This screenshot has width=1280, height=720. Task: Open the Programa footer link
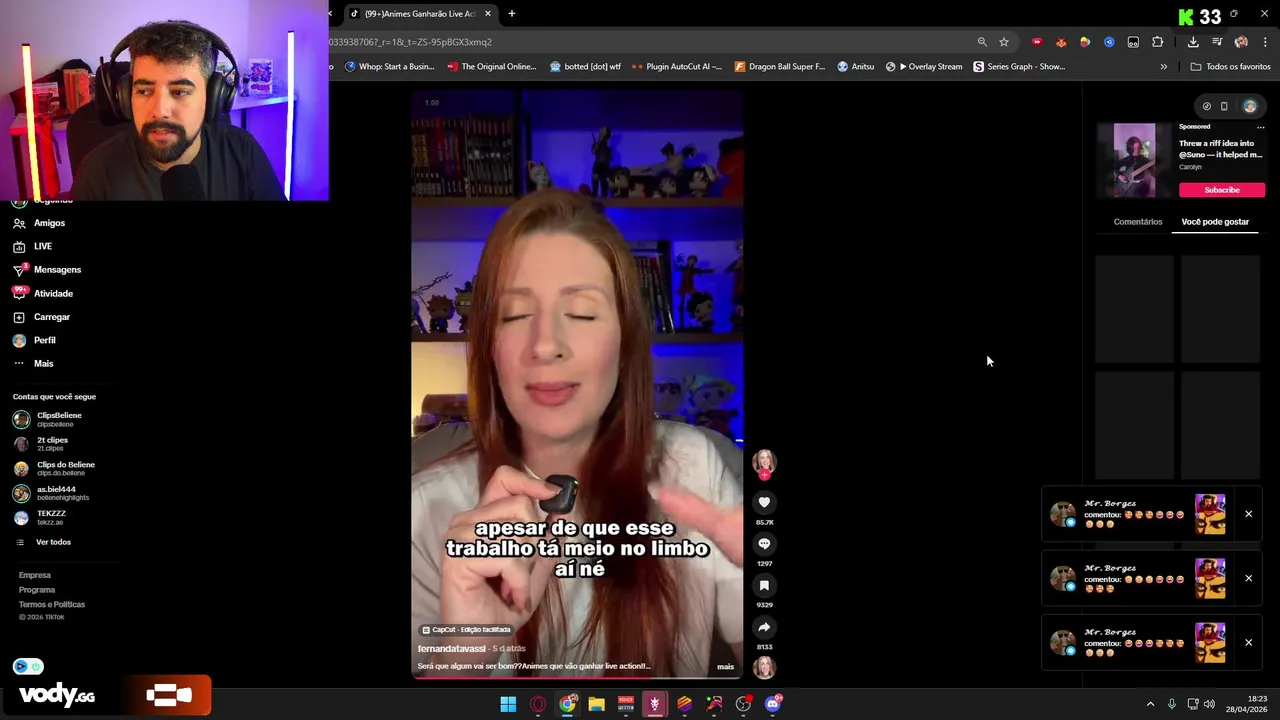[37, 590]
